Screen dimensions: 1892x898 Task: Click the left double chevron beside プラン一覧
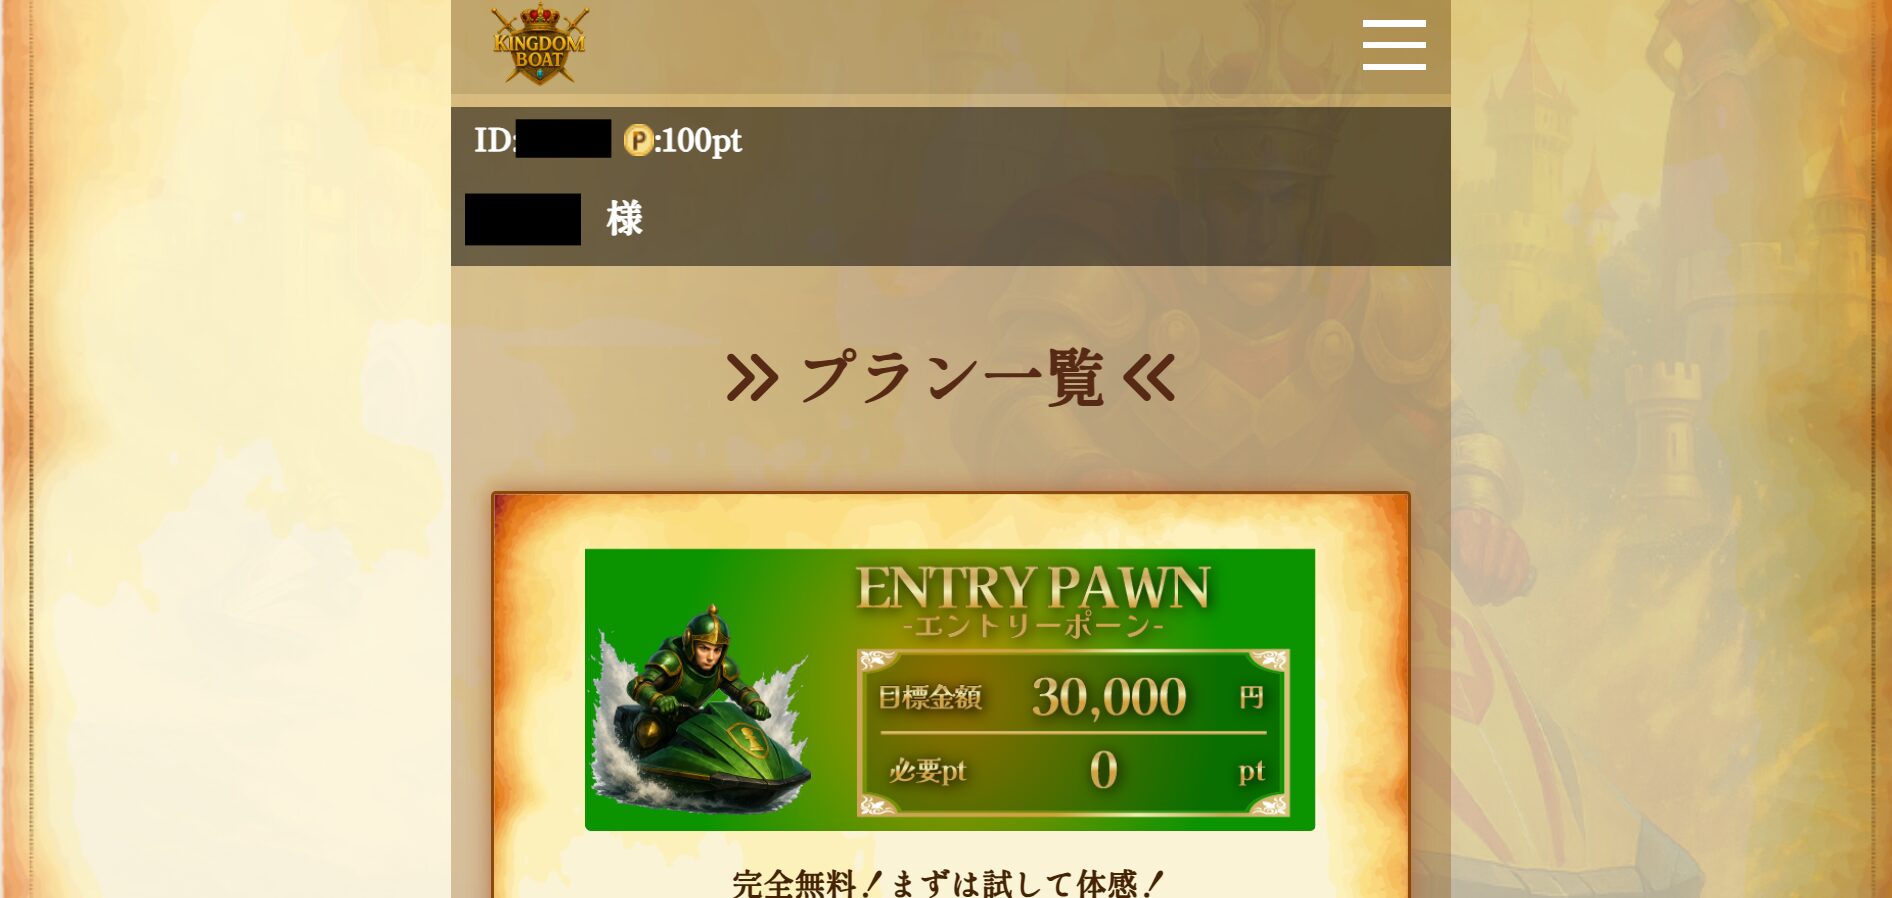[752, 378]
